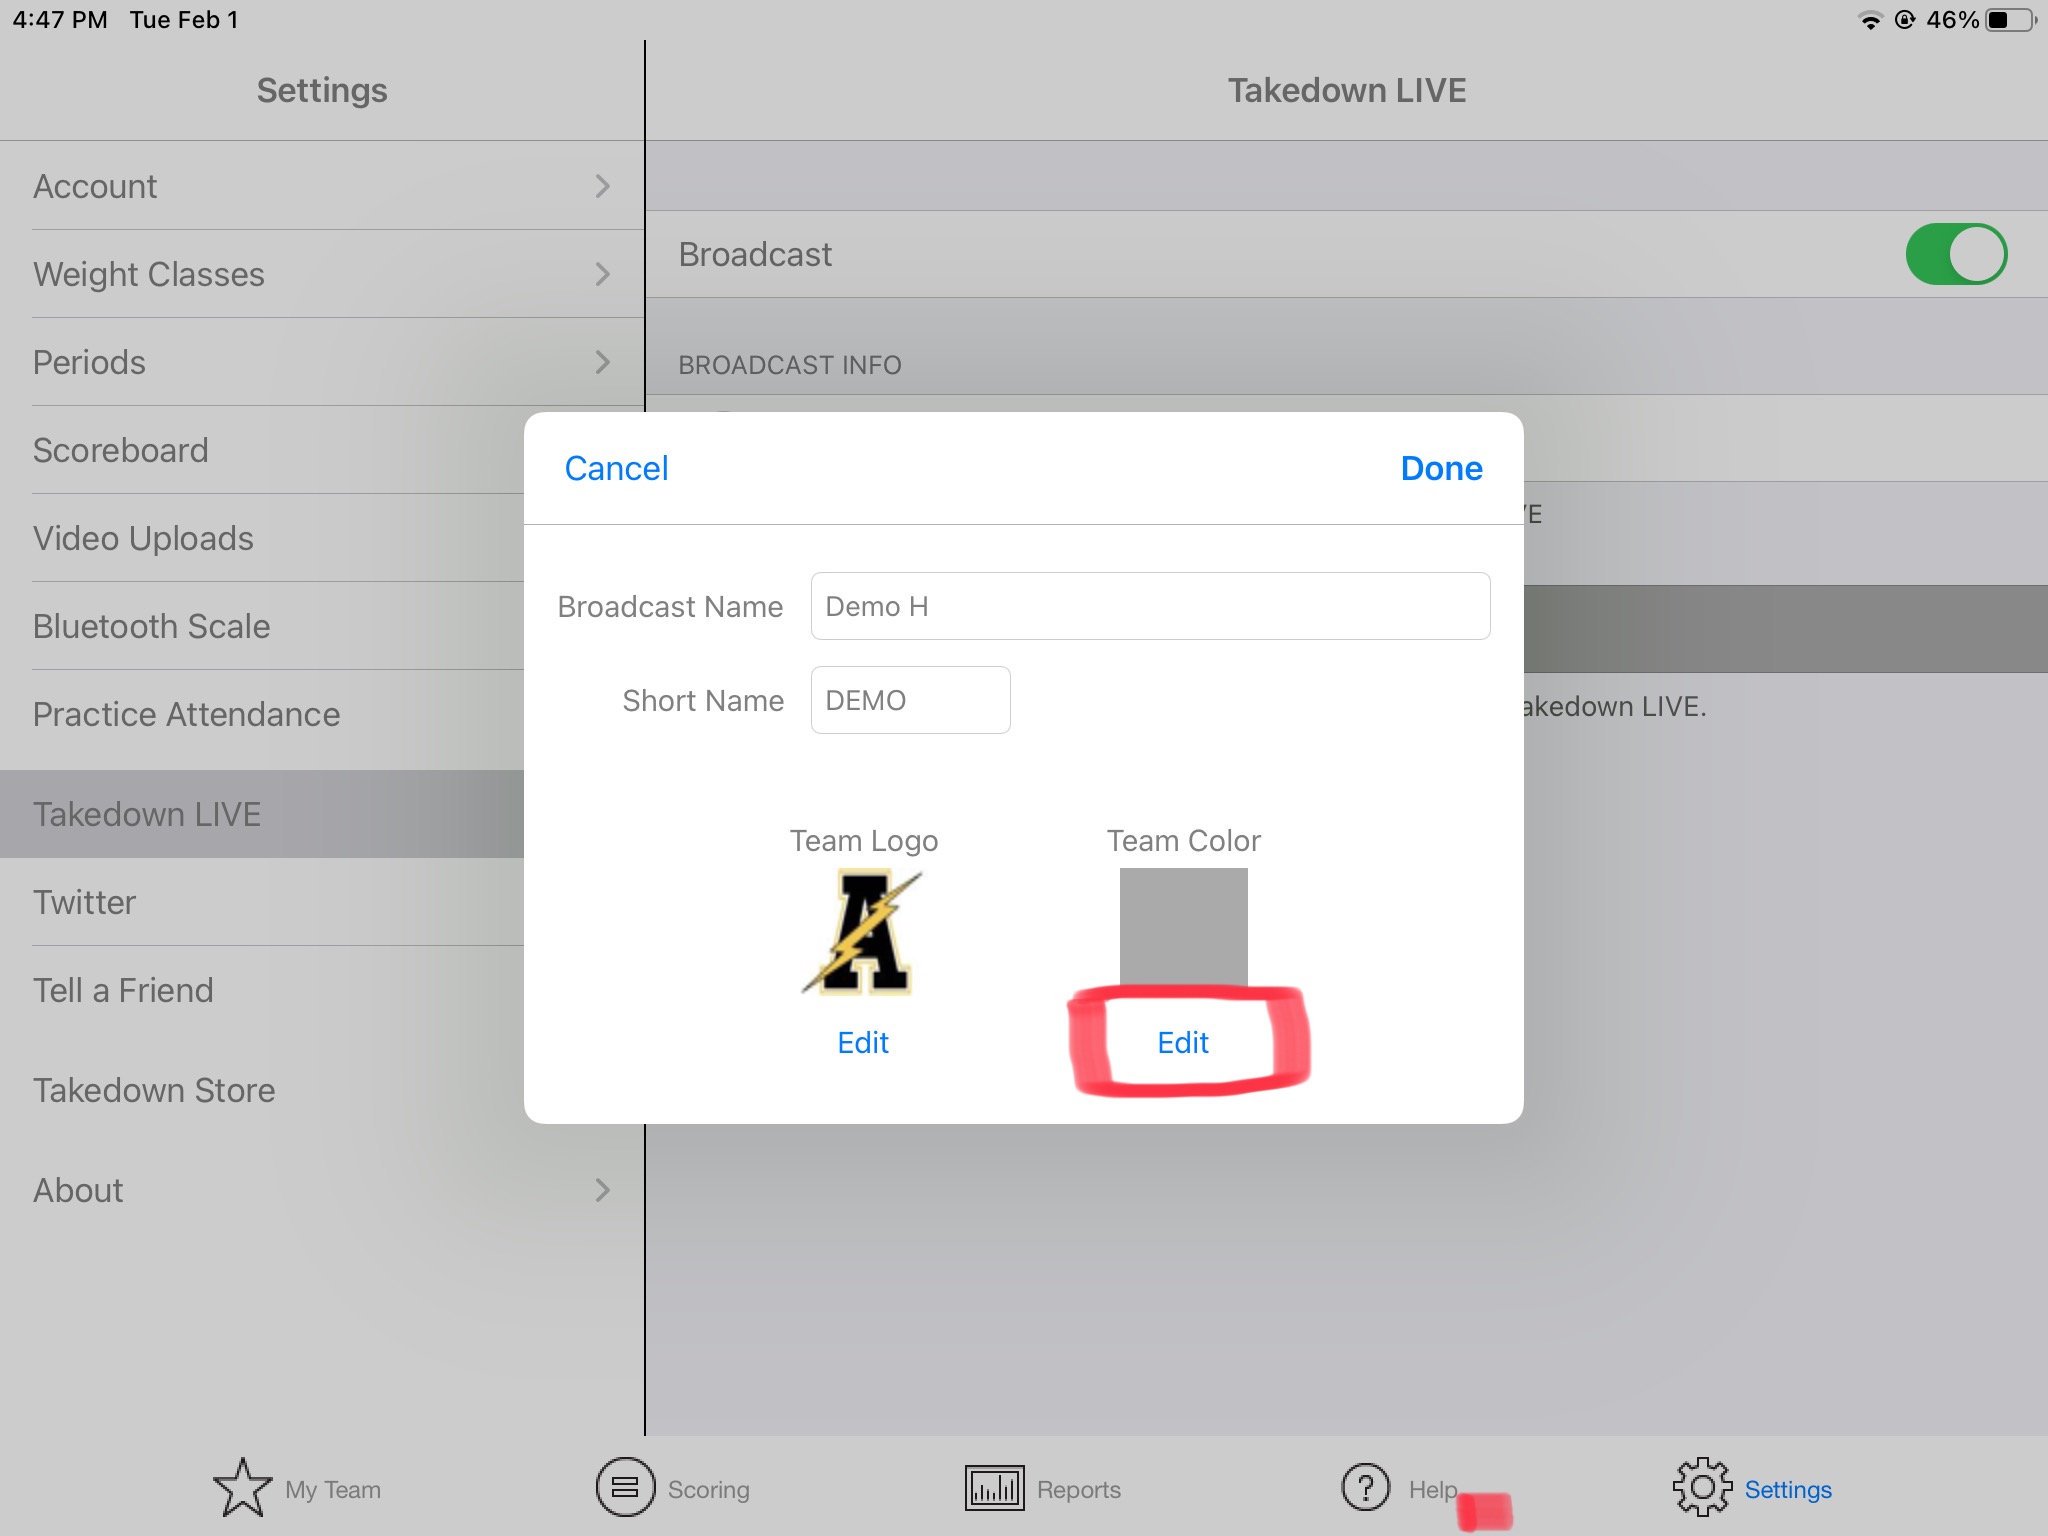Tap the Wi-Fi status icon
Image resolution: width=2048 pixels, height=1536 pixels.
tap(1869, 20)
